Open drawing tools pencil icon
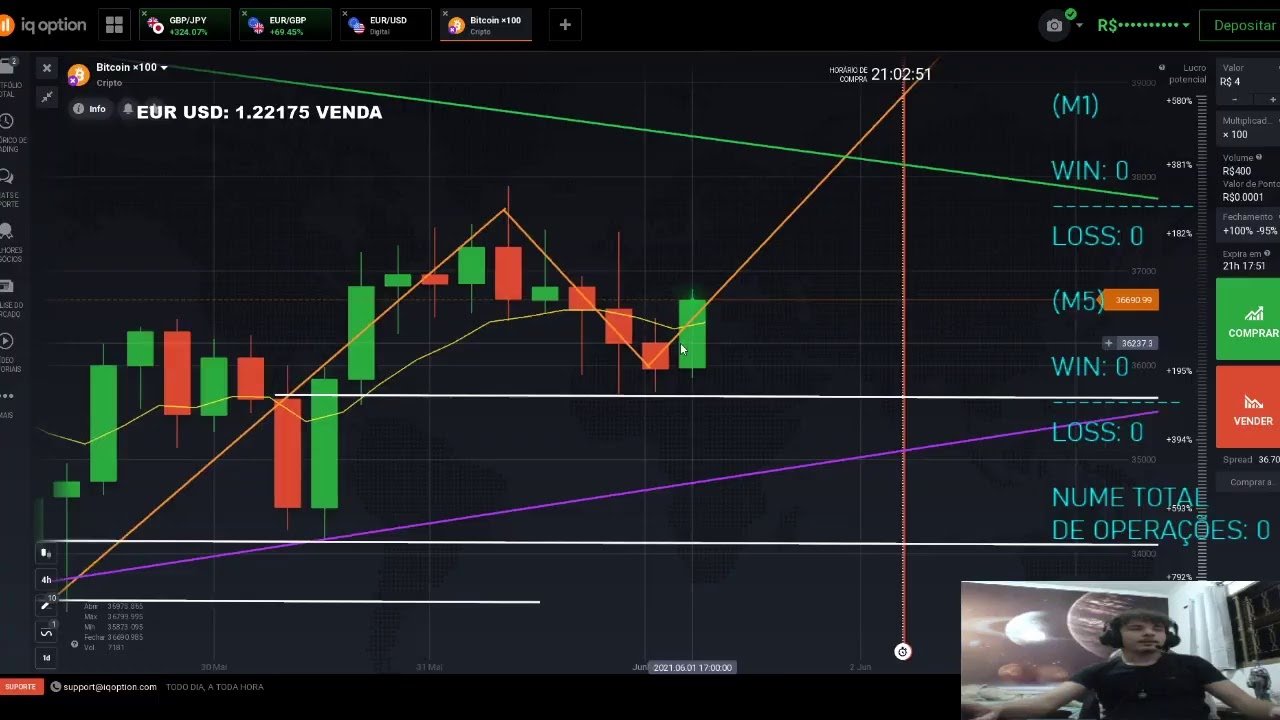 [x=45, y=605]
